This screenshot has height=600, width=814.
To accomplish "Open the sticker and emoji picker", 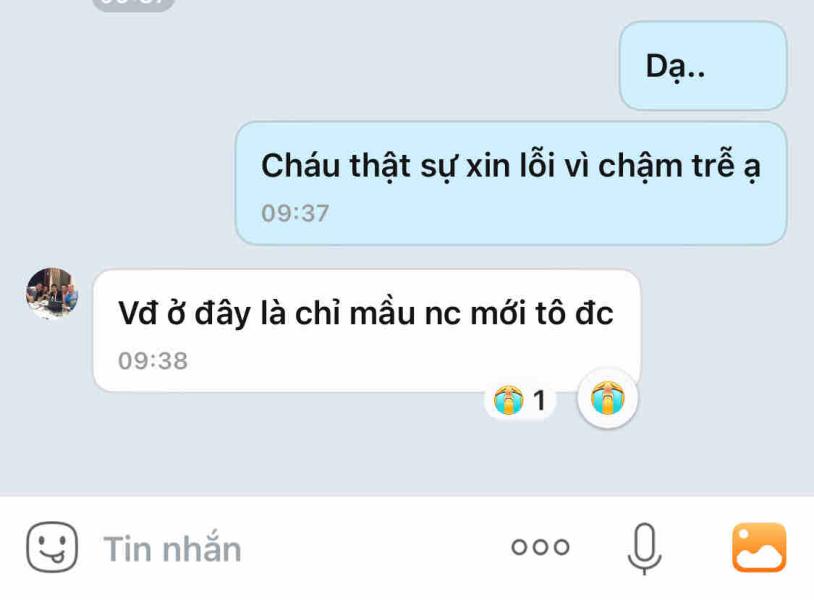I will click(x=52, y=547).
